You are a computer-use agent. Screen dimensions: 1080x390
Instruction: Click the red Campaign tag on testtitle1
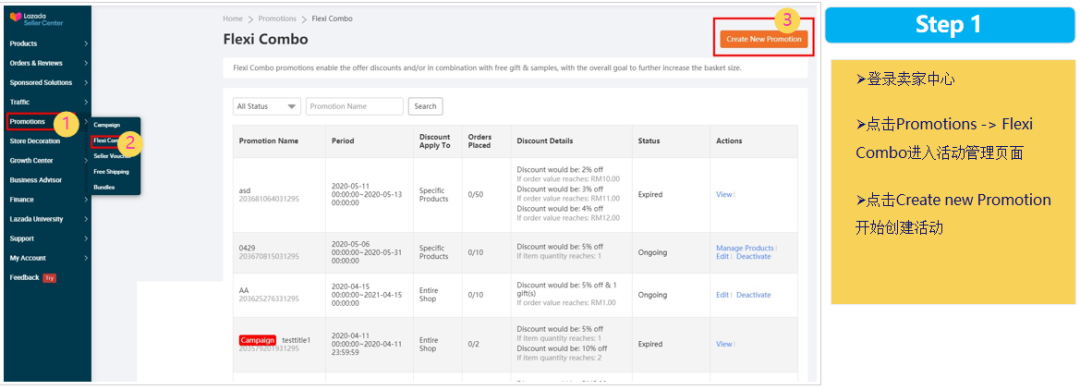[x=258, y=340]
